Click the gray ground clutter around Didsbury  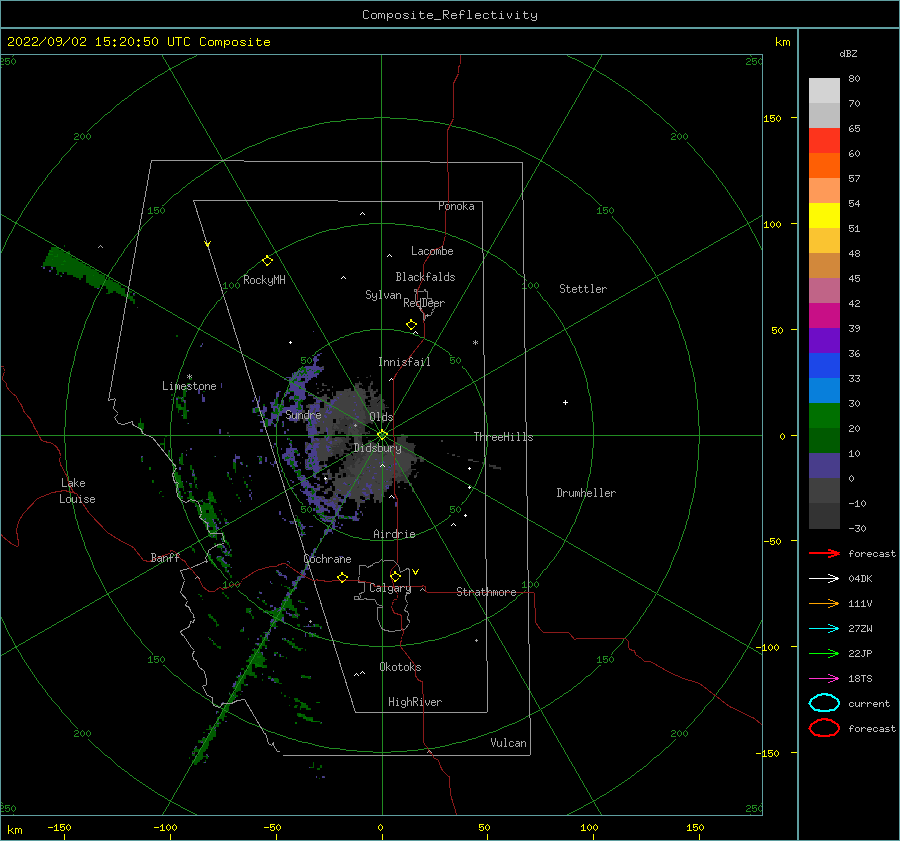point(367,445)
